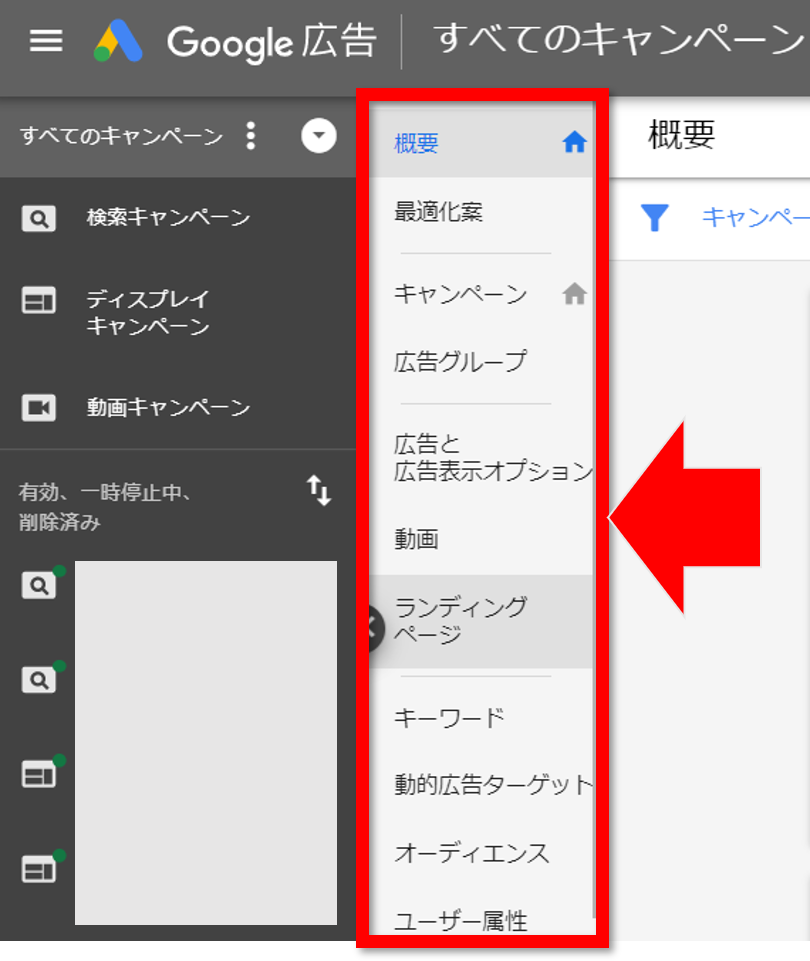810x961 pixels.
Task: Select the second search campaign row icon
Action: [x=40, y=679]
